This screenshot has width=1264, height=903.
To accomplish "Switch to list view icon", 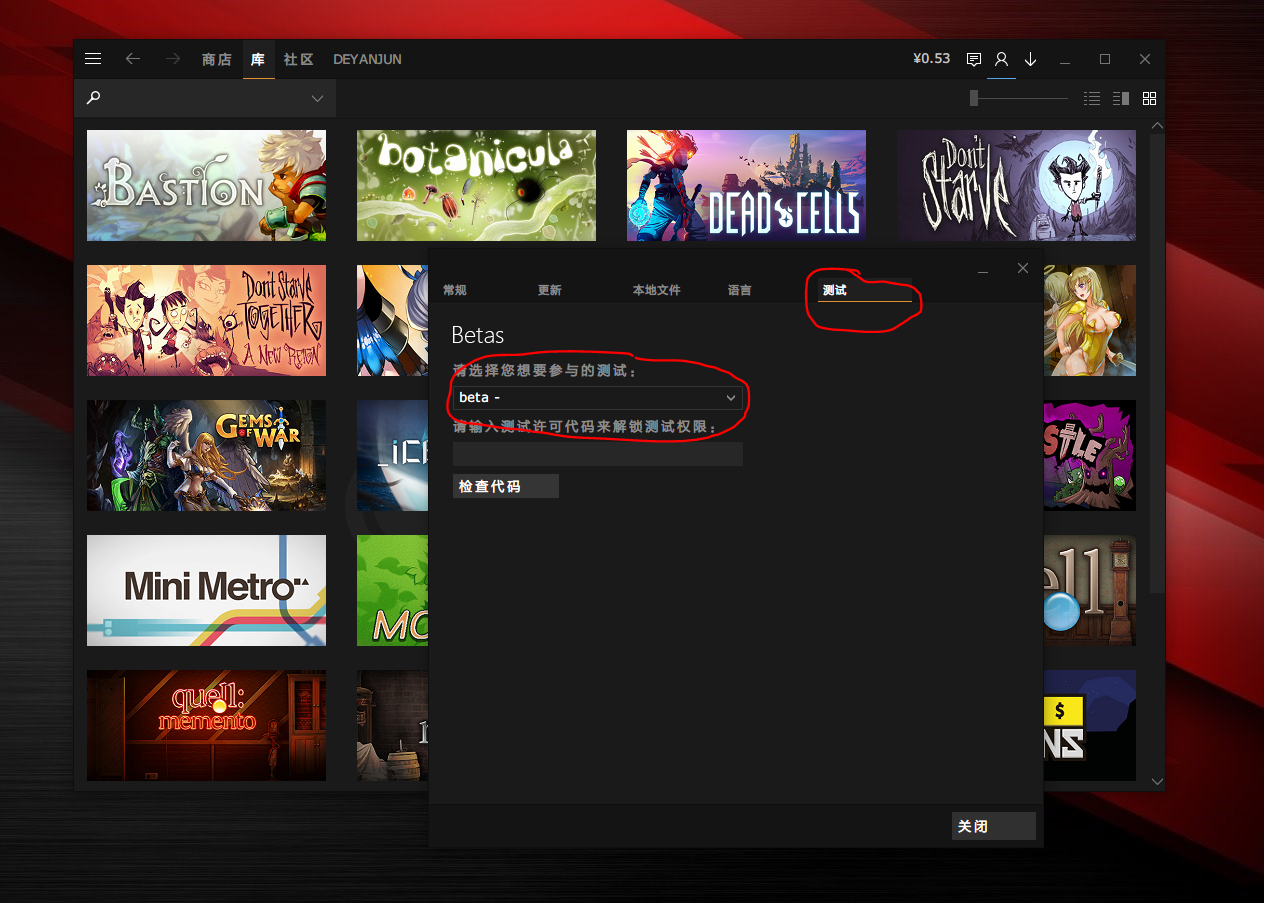I will [1092, 98].
